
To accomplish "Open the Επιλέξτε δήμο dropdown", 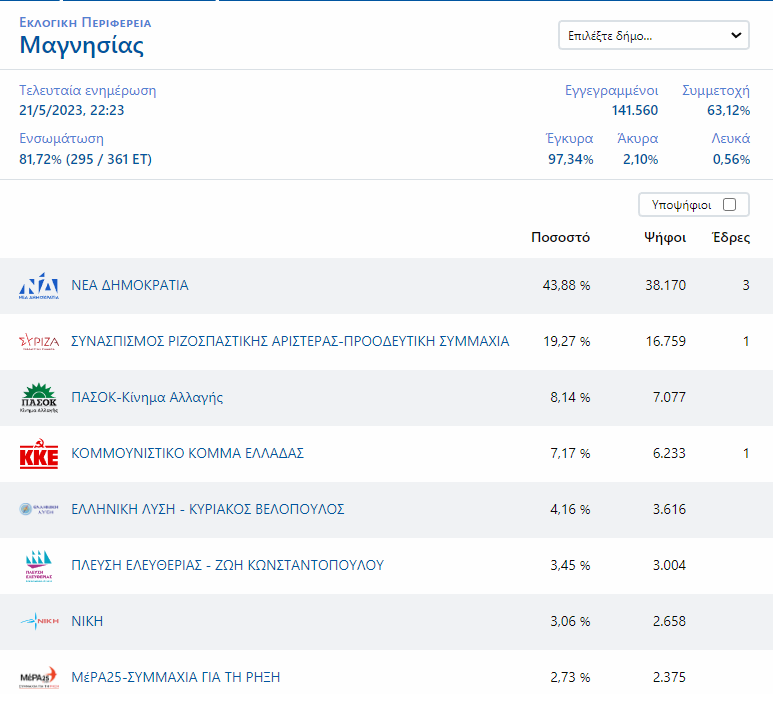I will [x=654, y=35].
